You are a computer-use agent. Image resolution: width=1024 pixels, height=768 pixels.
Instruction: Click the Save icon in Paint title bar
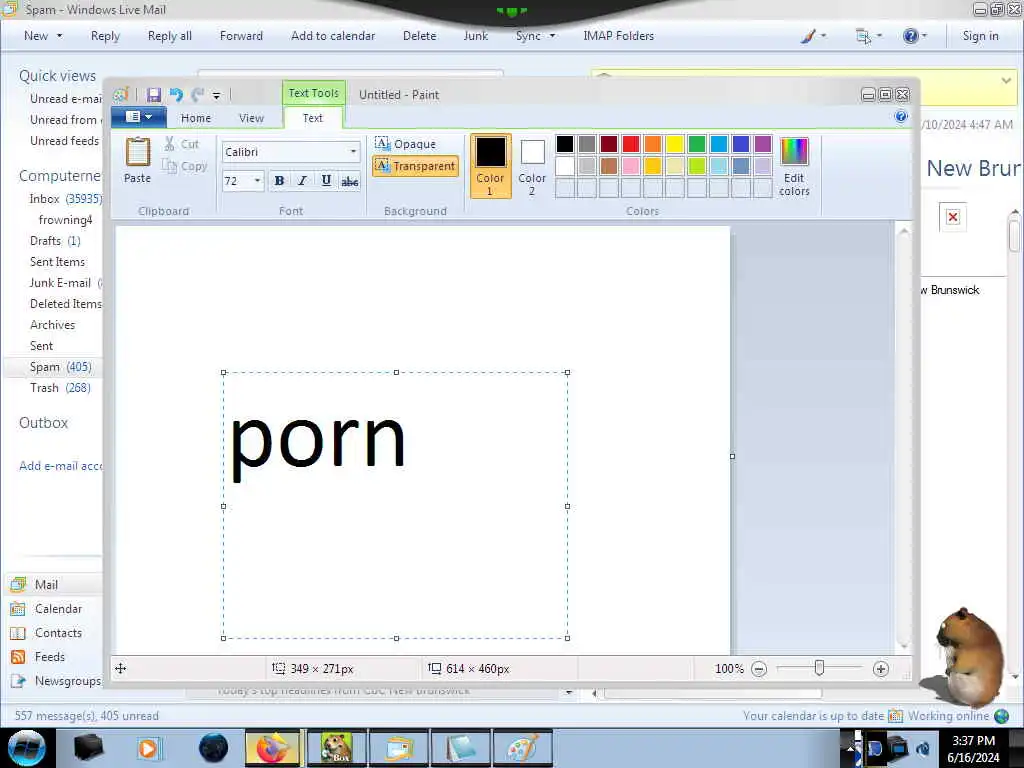click(153, 95)
